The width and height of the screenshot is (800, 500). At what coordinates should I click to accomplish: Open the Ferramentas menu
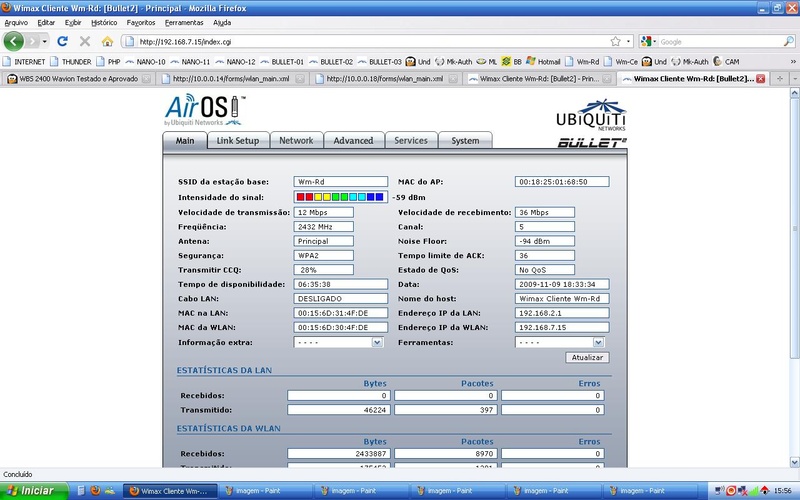point(184,22)
